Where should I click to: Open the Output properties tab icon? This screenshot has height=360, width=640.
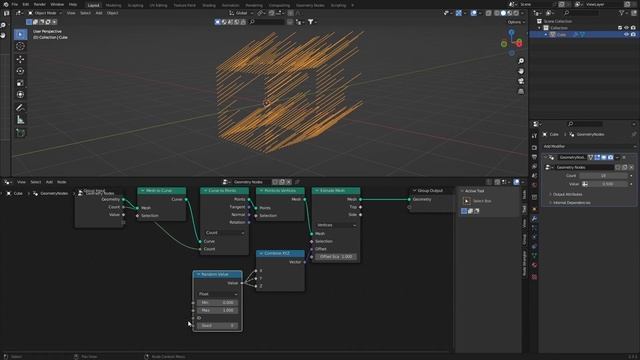(x=534, y=157)
